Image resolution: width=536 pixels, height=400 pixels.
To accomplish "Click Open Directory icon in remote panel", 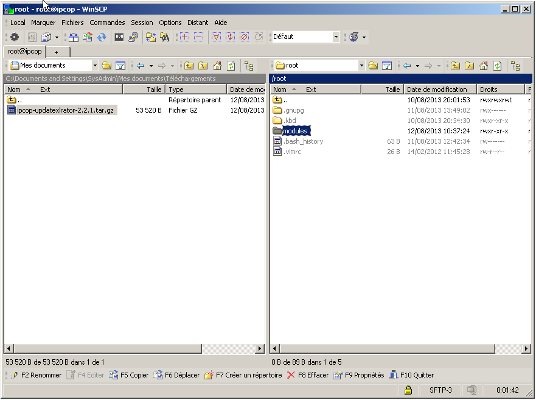I will coord(373,65).
